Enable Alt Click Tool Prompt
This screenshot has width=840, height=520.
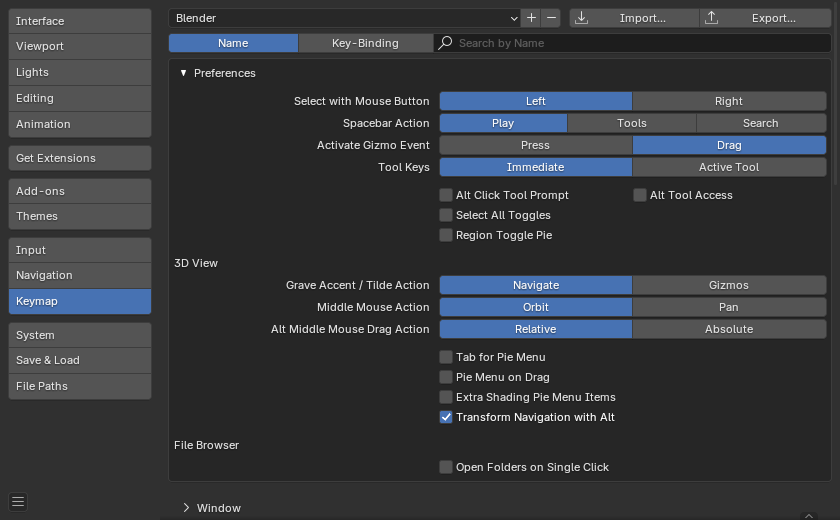click(446, 195)
